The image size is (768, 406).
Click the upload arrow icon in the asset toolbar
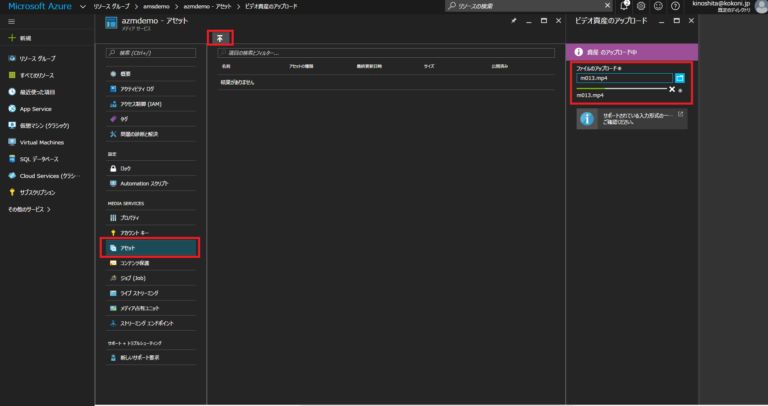pyautogui.click(x=220, y=38)
